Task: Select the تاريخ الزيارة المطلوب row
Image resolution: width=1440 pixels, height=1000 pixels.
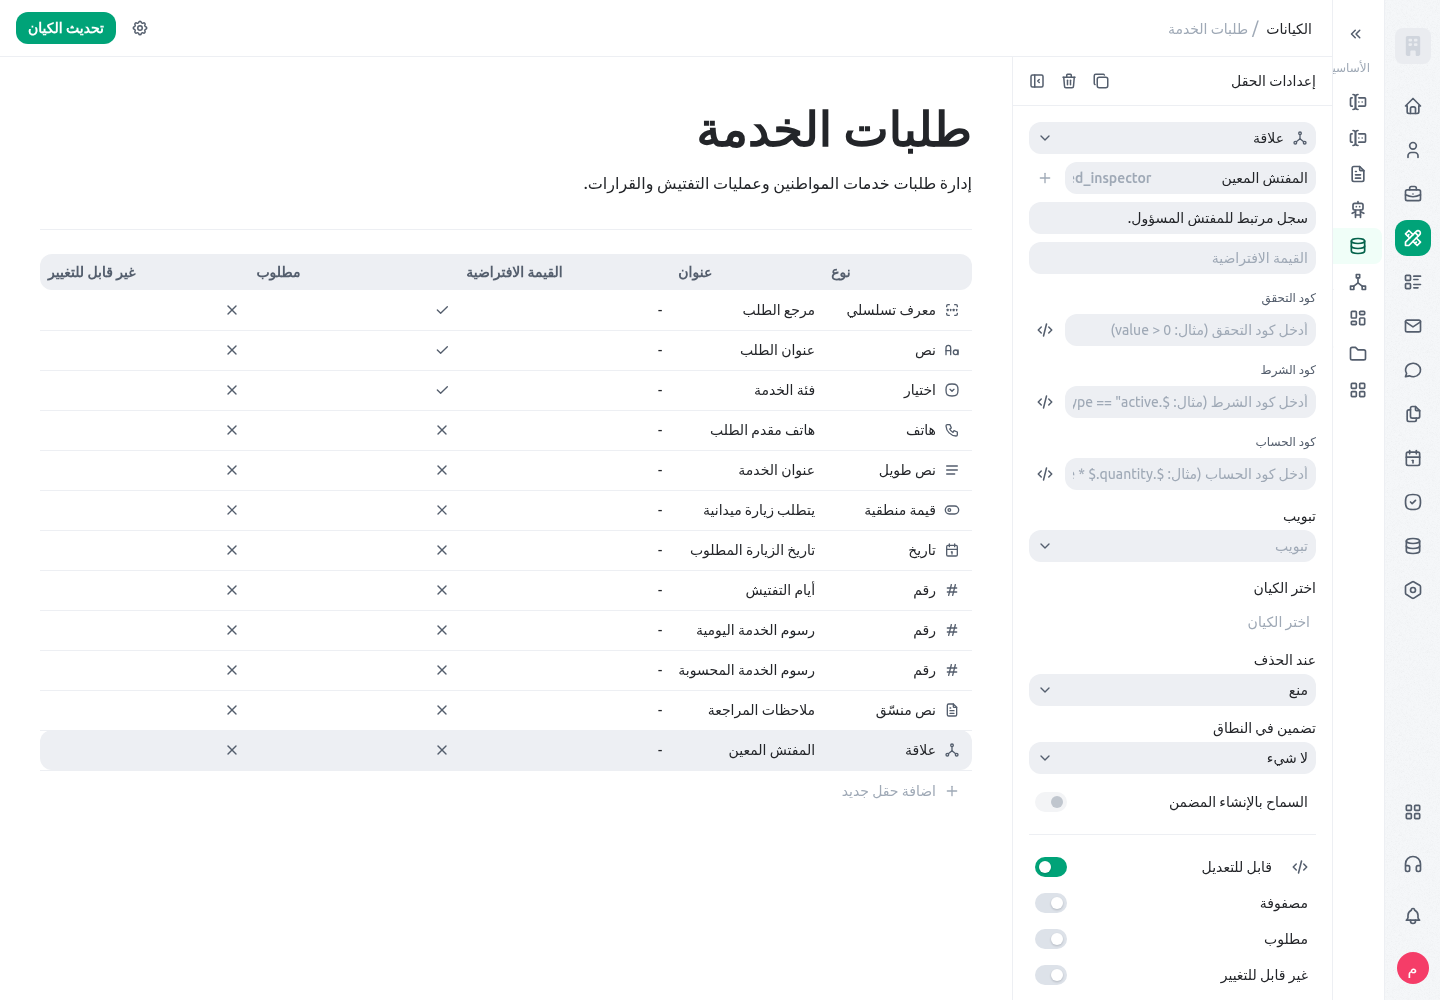Action: (x=506, y=550)
